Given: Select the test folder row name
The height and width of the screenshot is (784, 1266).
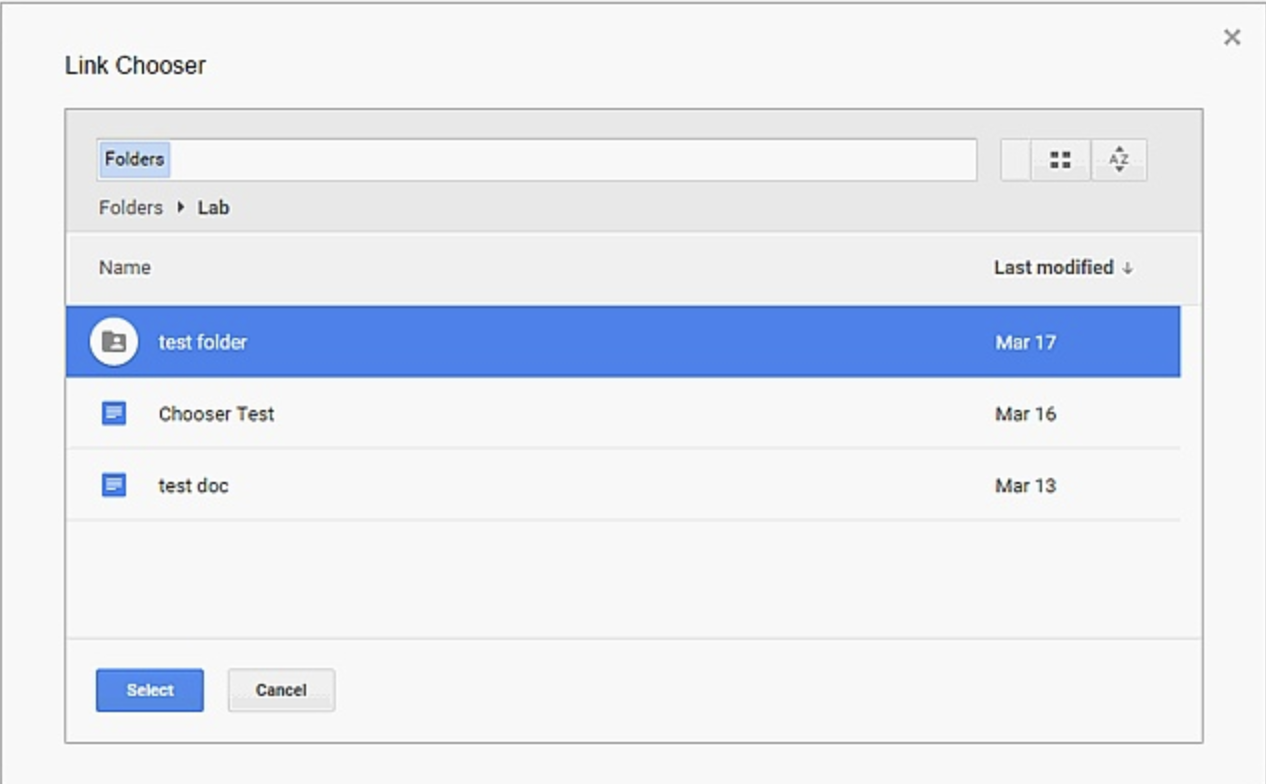Looking at the screenshot, I should [203, 342].
